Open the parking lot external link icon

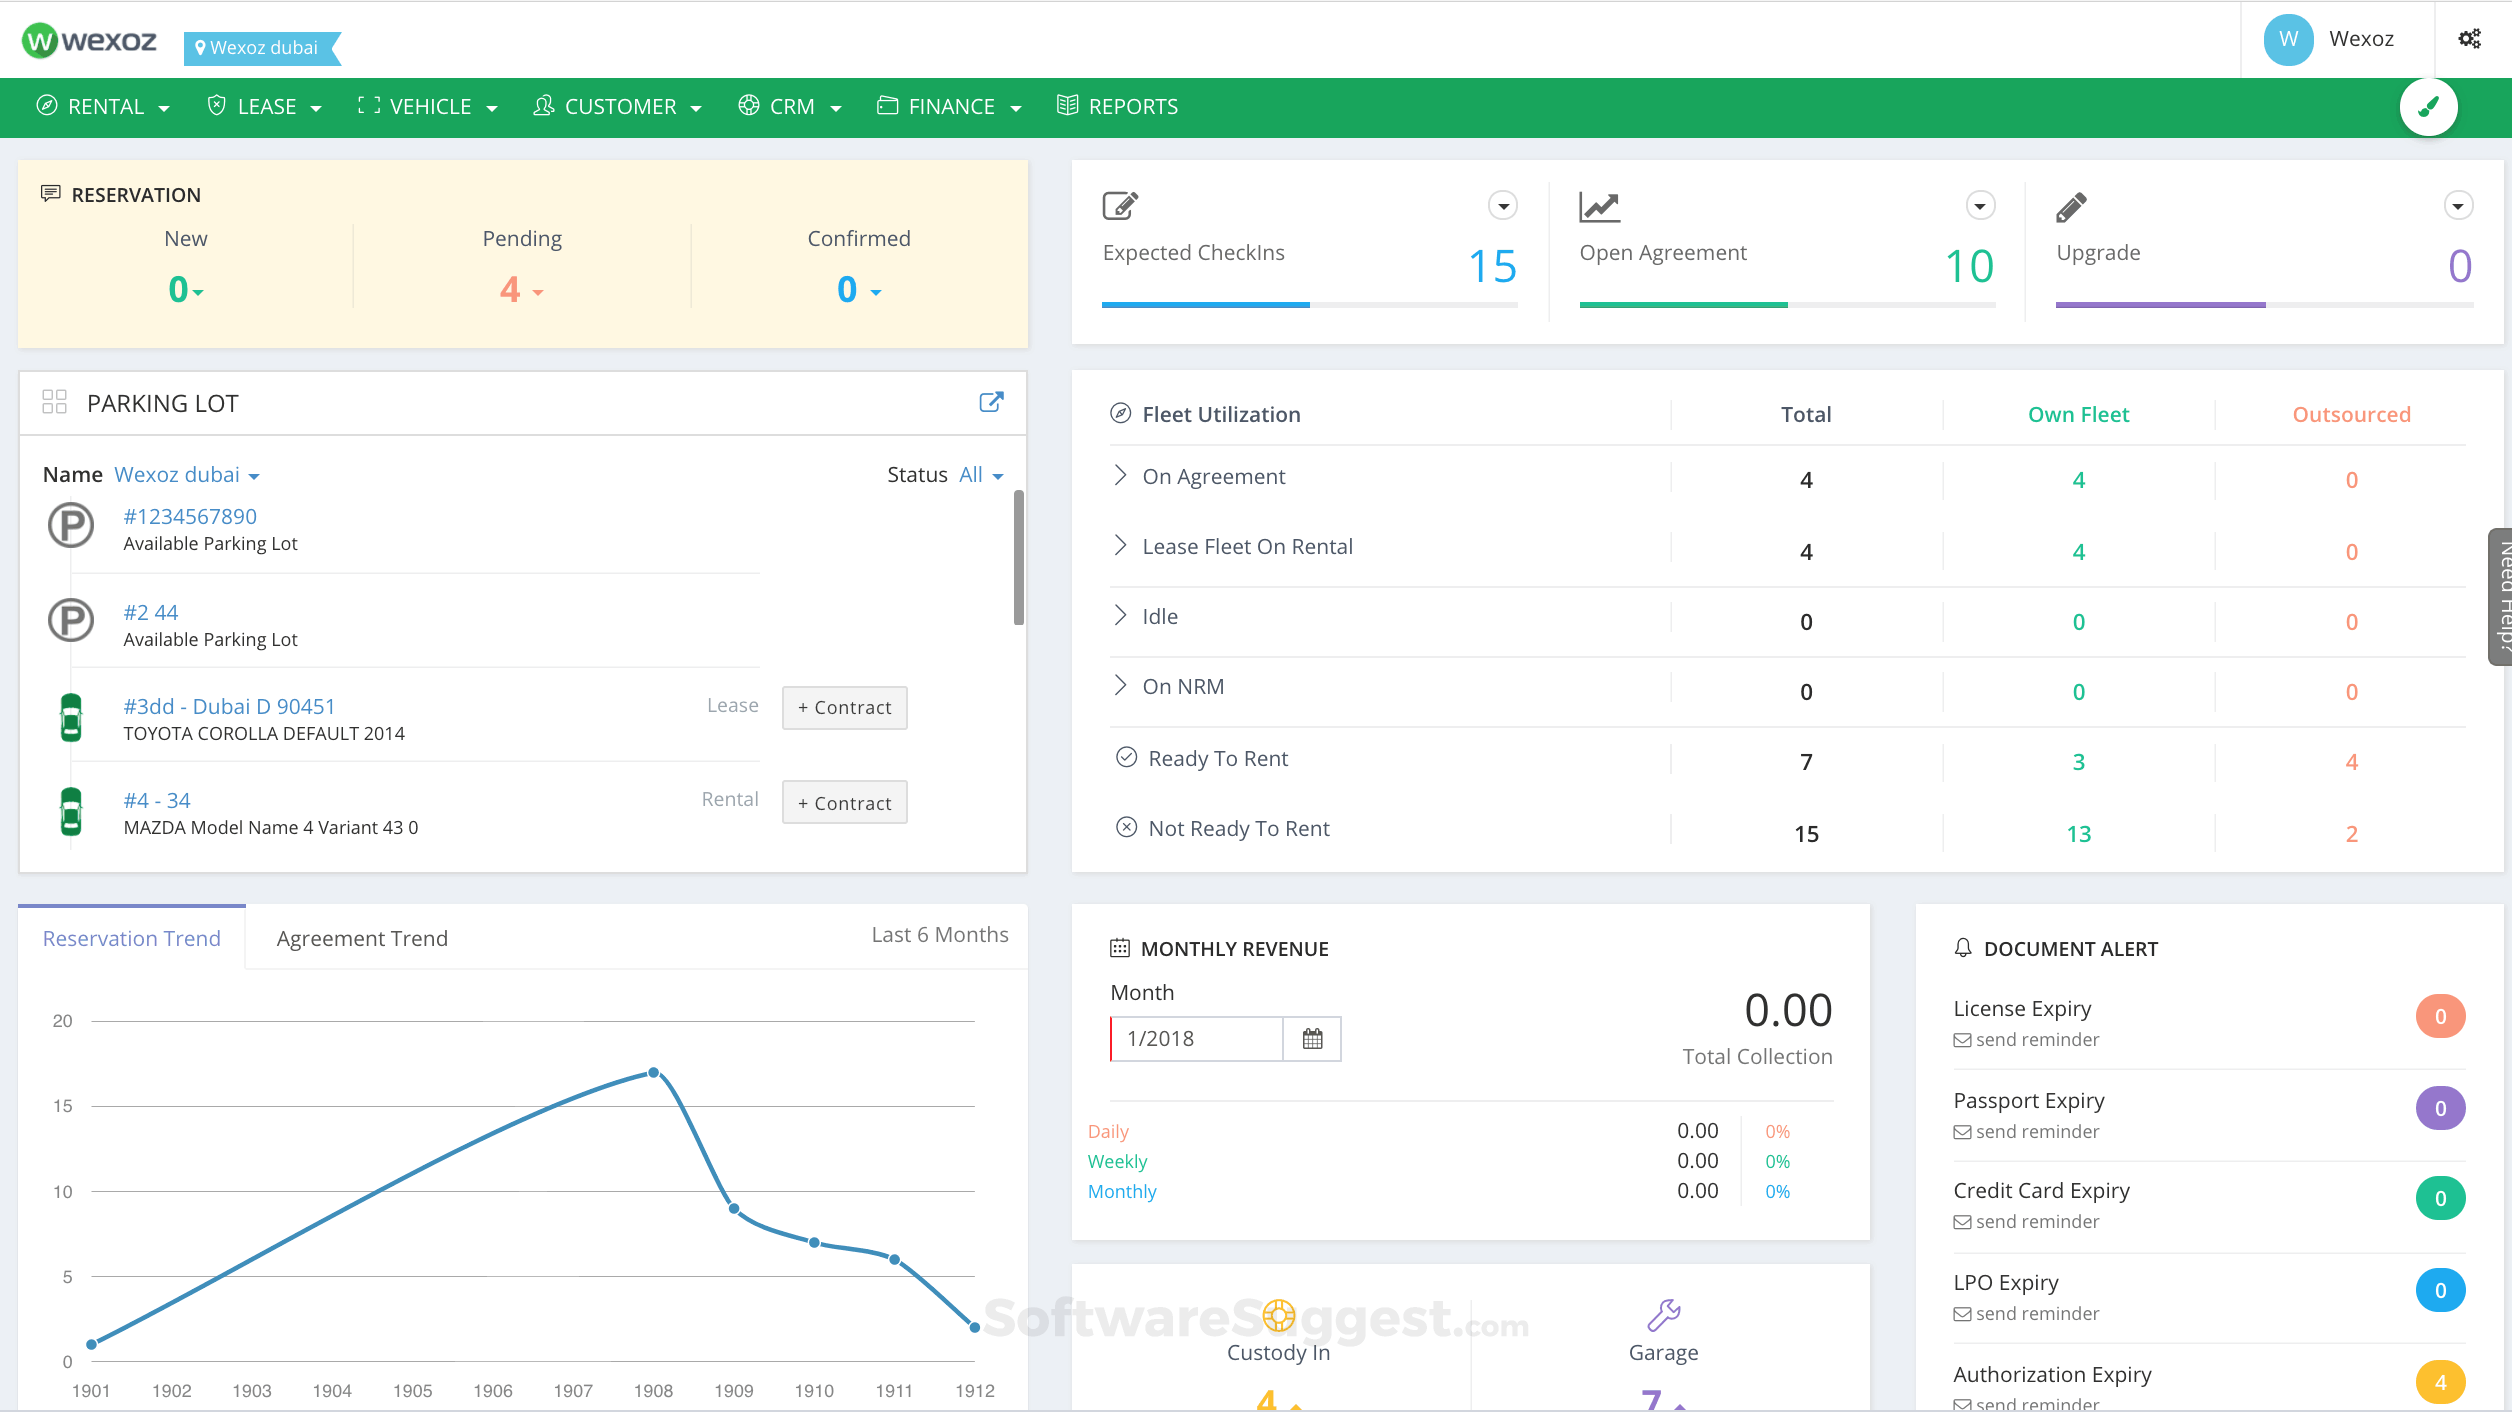pos(990,402)
